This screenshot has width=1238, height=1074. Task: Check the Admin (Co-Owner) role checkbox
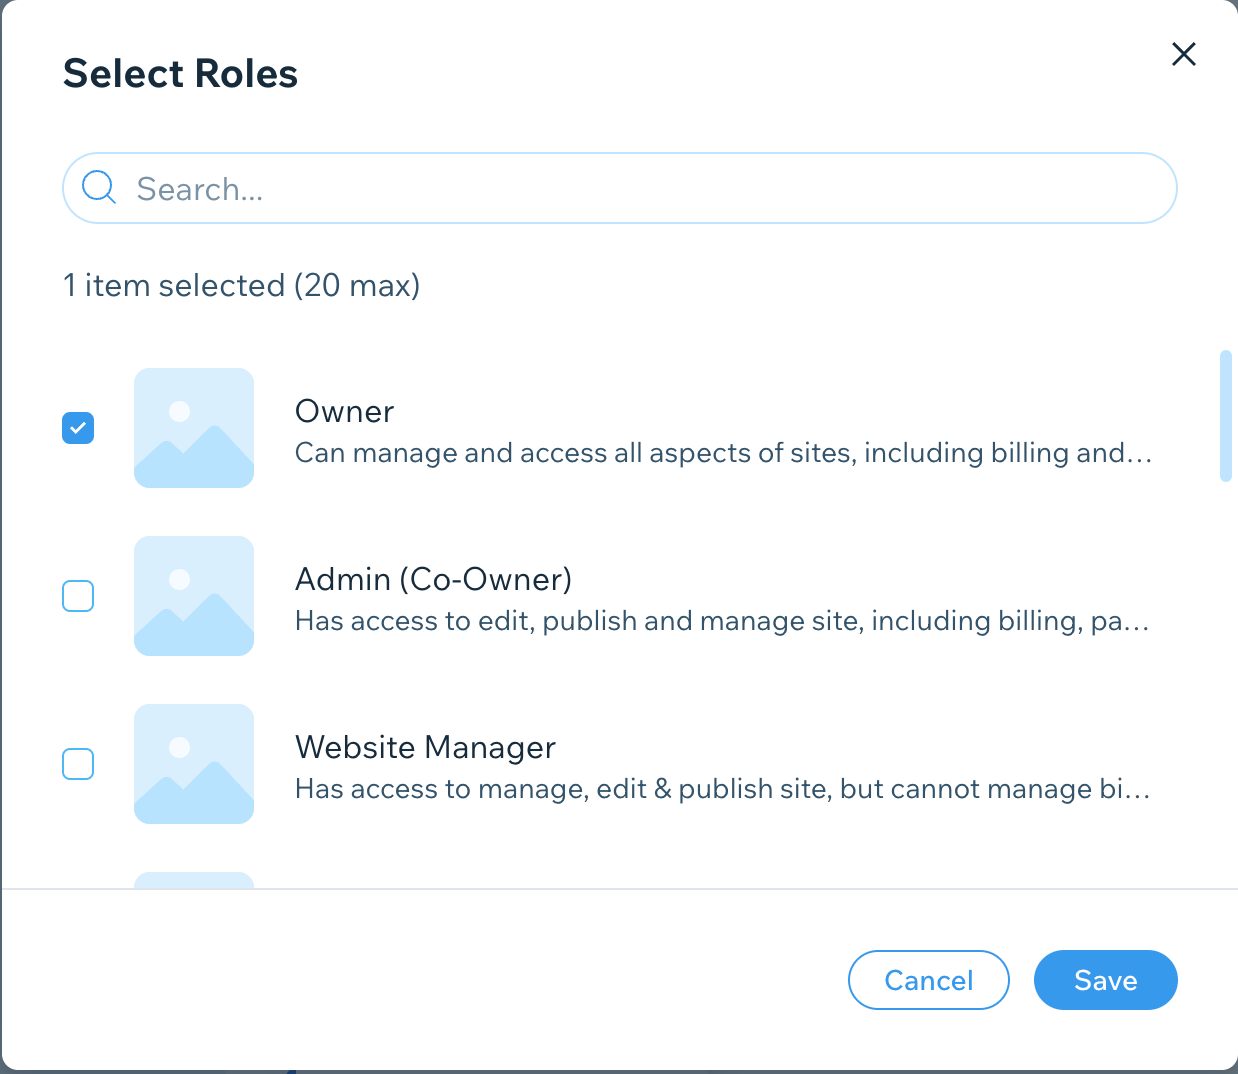point(78,596)
